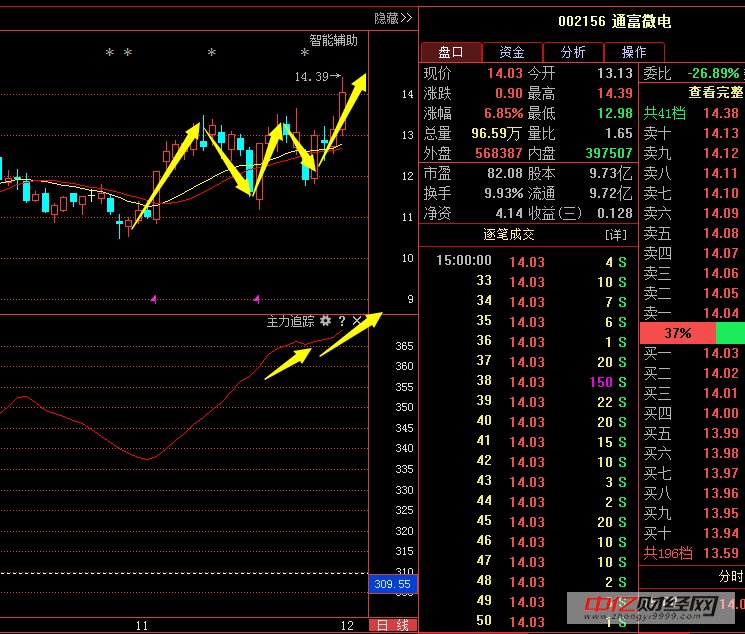This screenshot has width=745, height=634.
Task: Select the 操作 tab
Action: point(634,52)
